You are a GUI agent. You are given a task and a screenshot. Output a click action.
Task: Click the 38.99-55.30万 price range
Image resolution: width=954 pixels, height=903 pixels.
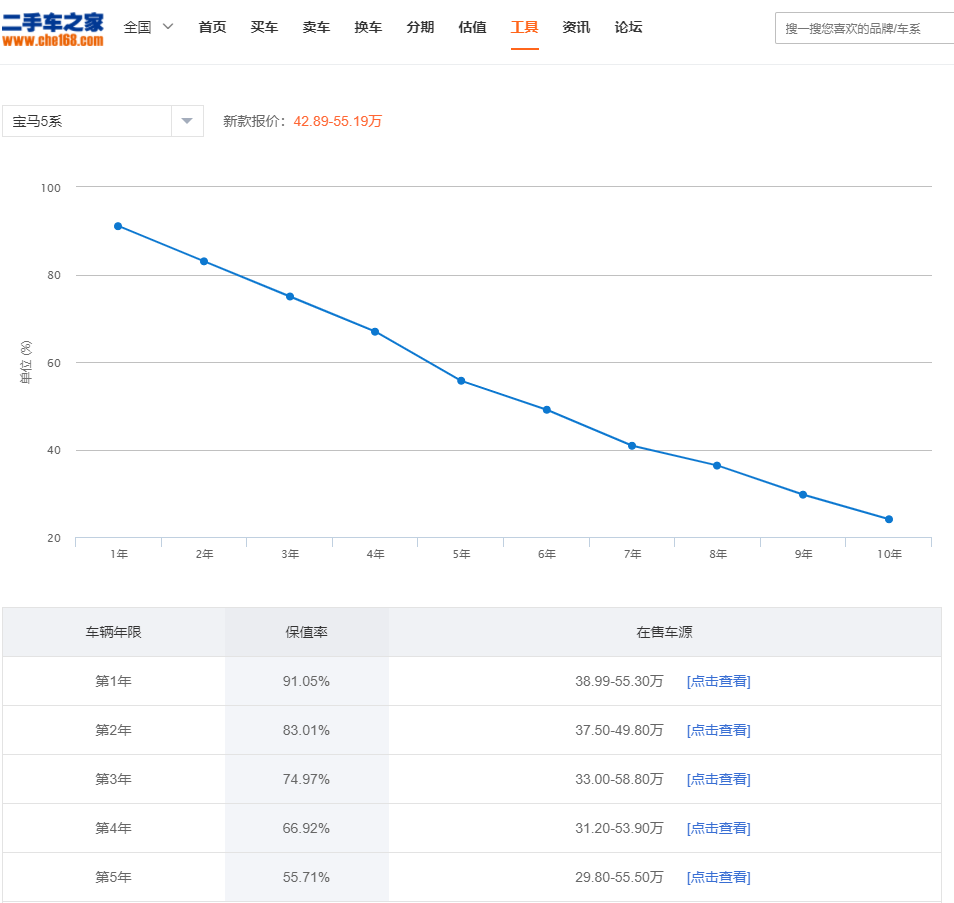click(619, 682)
